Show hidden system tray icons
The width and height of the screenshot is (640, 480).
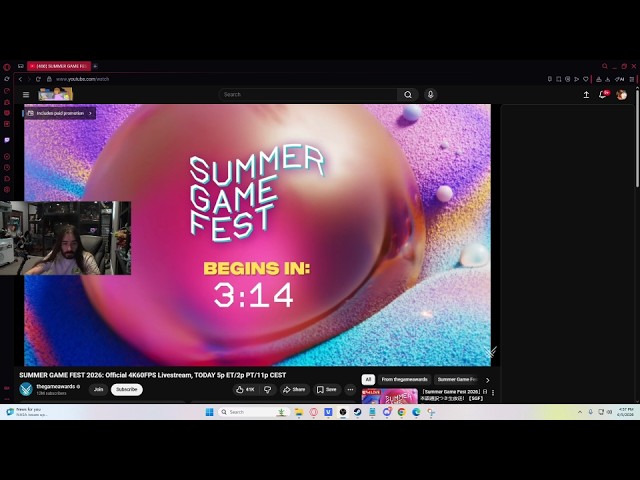[580, 412]
